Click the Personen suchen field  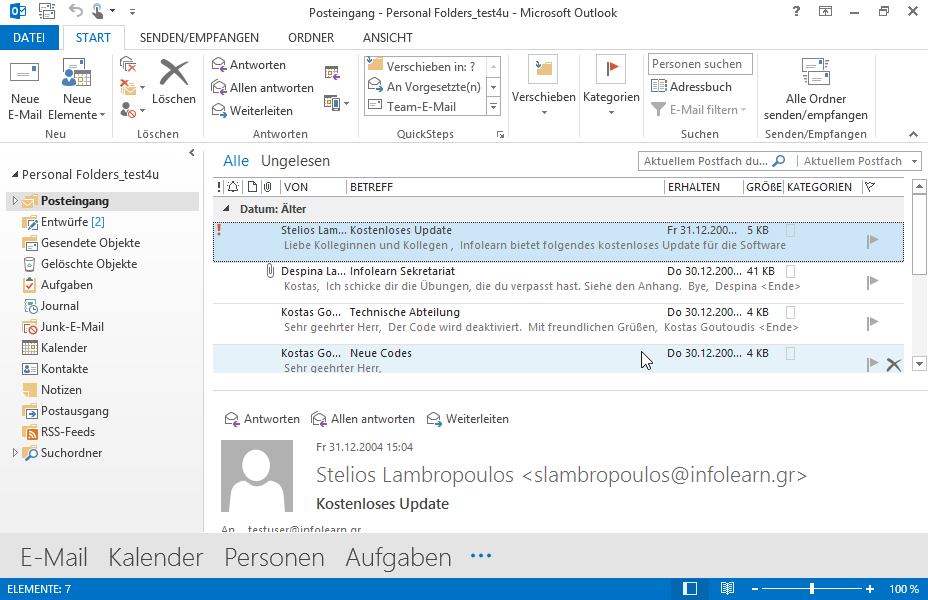(x=700, y=64)
